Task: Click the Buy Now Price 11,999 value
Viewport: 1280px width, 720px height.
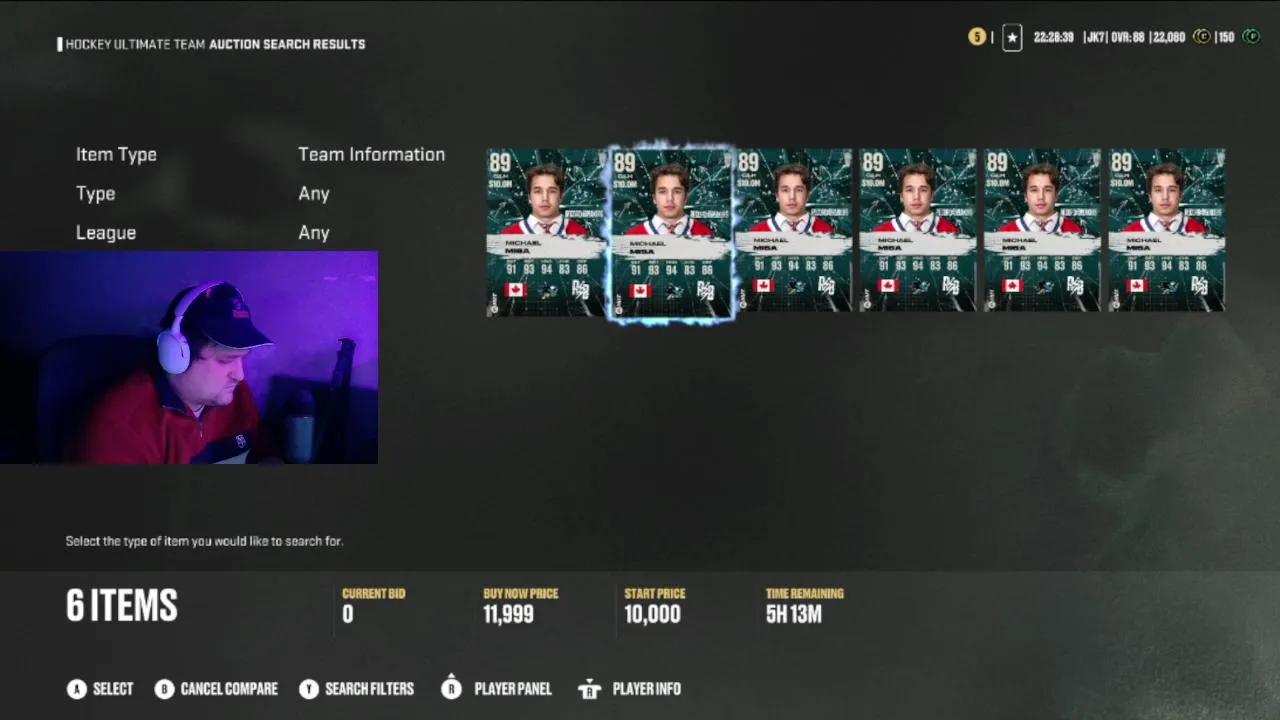Action: [x=508, y=614]
